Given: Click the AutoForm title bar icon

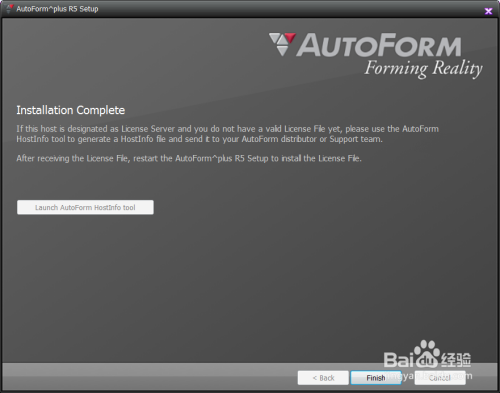Looking at the screenshot, I should click(x=10, y=9).
